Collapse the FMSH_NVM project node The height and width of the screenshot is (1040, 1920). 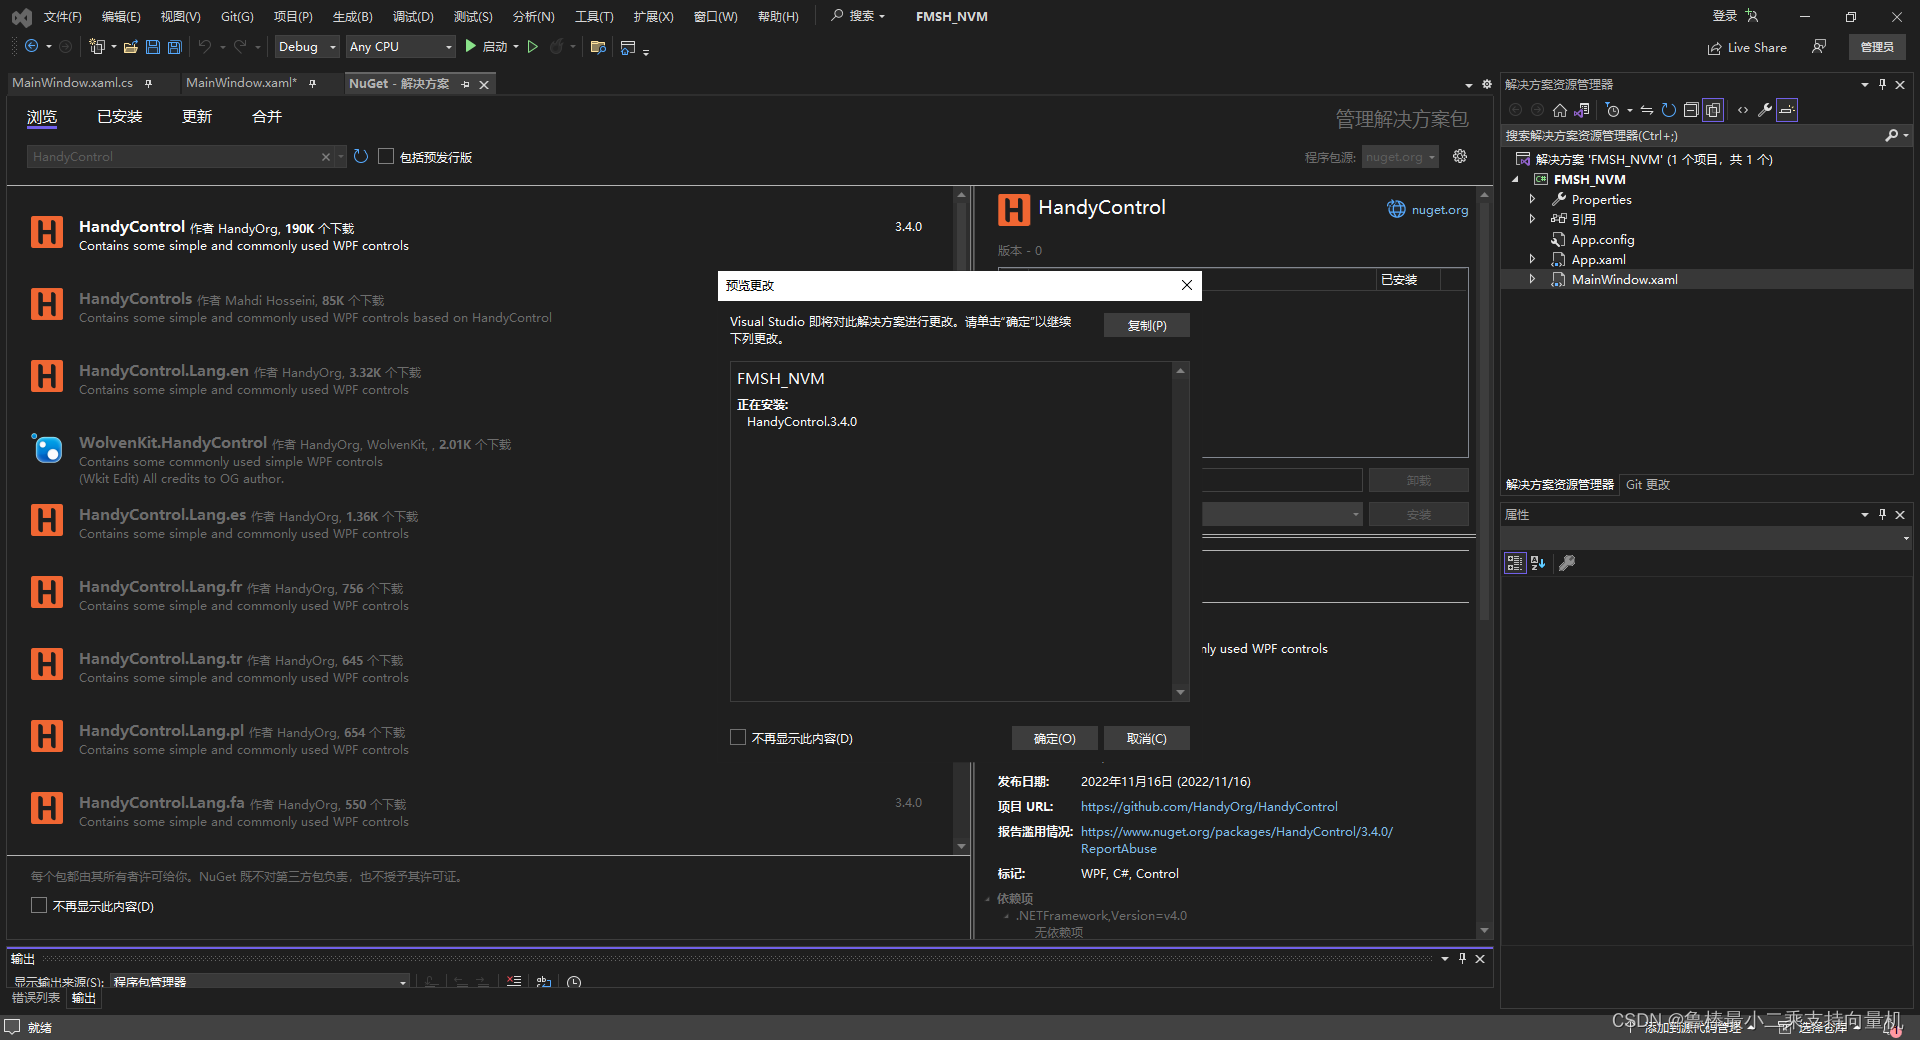coord(1516,179)
